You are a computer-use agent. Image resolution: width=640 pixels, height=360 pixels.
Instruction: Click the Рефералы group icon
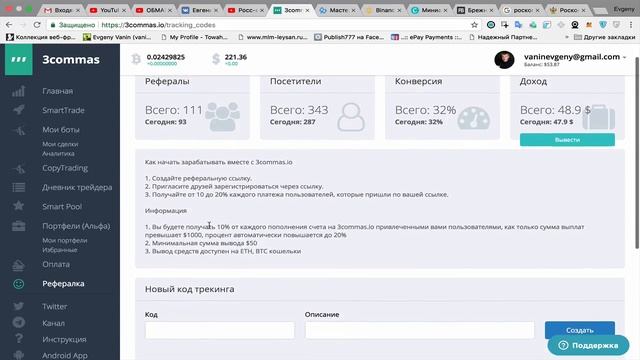(222, 116)
